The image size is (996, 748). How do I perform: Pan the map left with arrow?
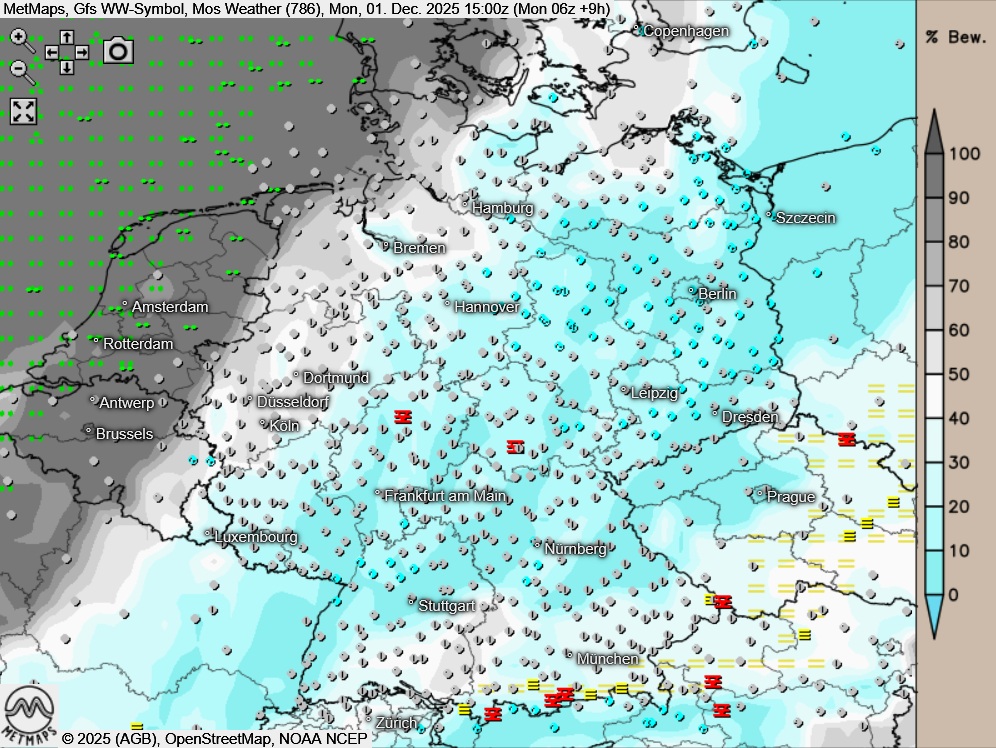click(51, 52)
